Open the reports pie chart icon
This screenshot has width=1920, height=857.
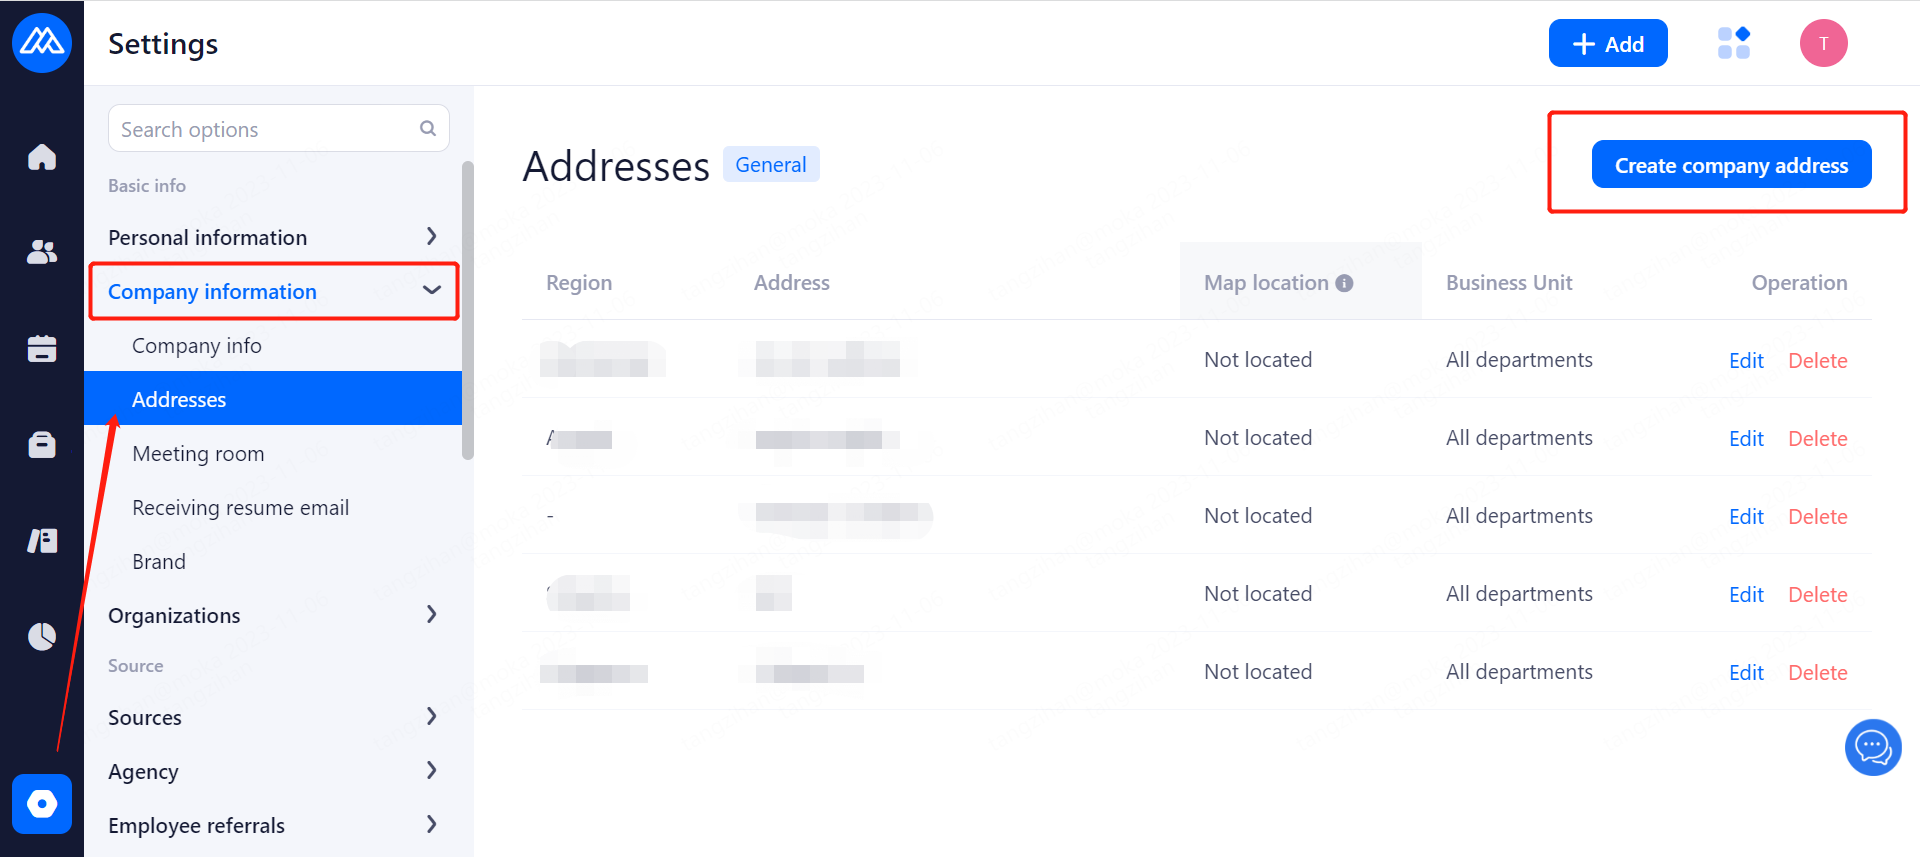(42, 636)
